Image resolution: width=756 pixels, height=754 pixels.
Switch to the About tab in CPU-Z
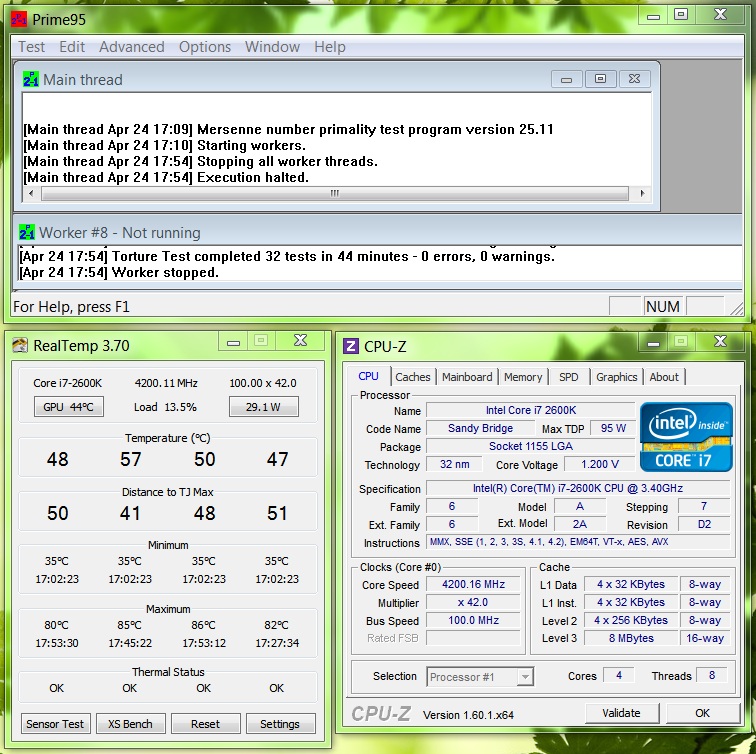pyautogui.click(x=664, y=377)
